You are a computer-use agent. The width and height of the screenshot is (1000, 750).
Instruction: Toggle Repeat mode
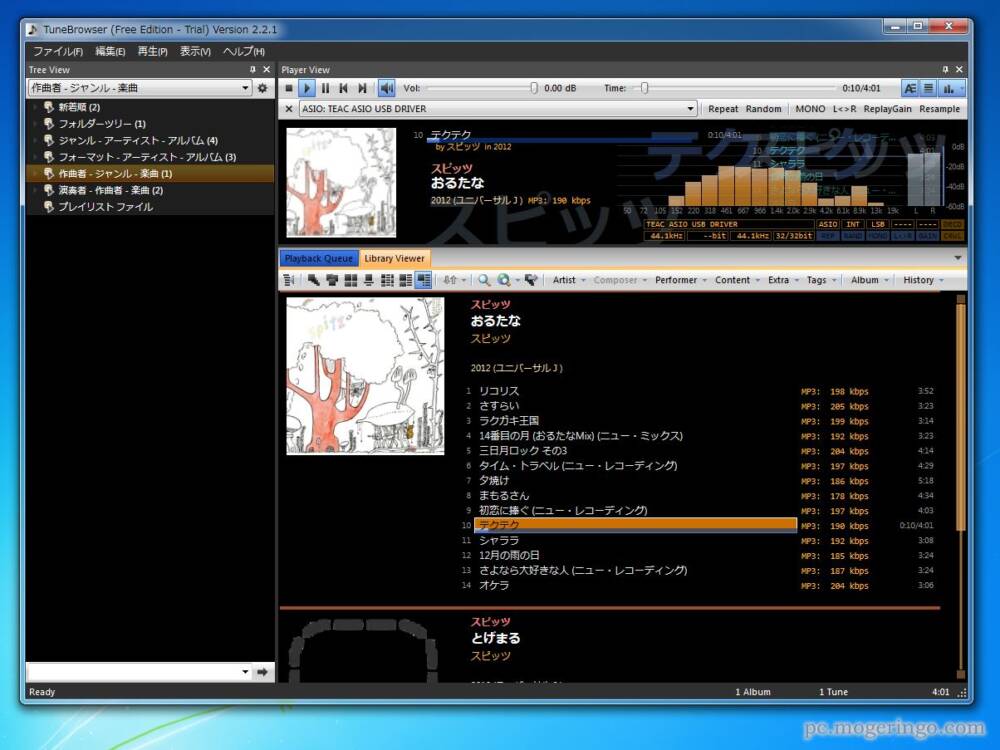(x=723, y=109)
